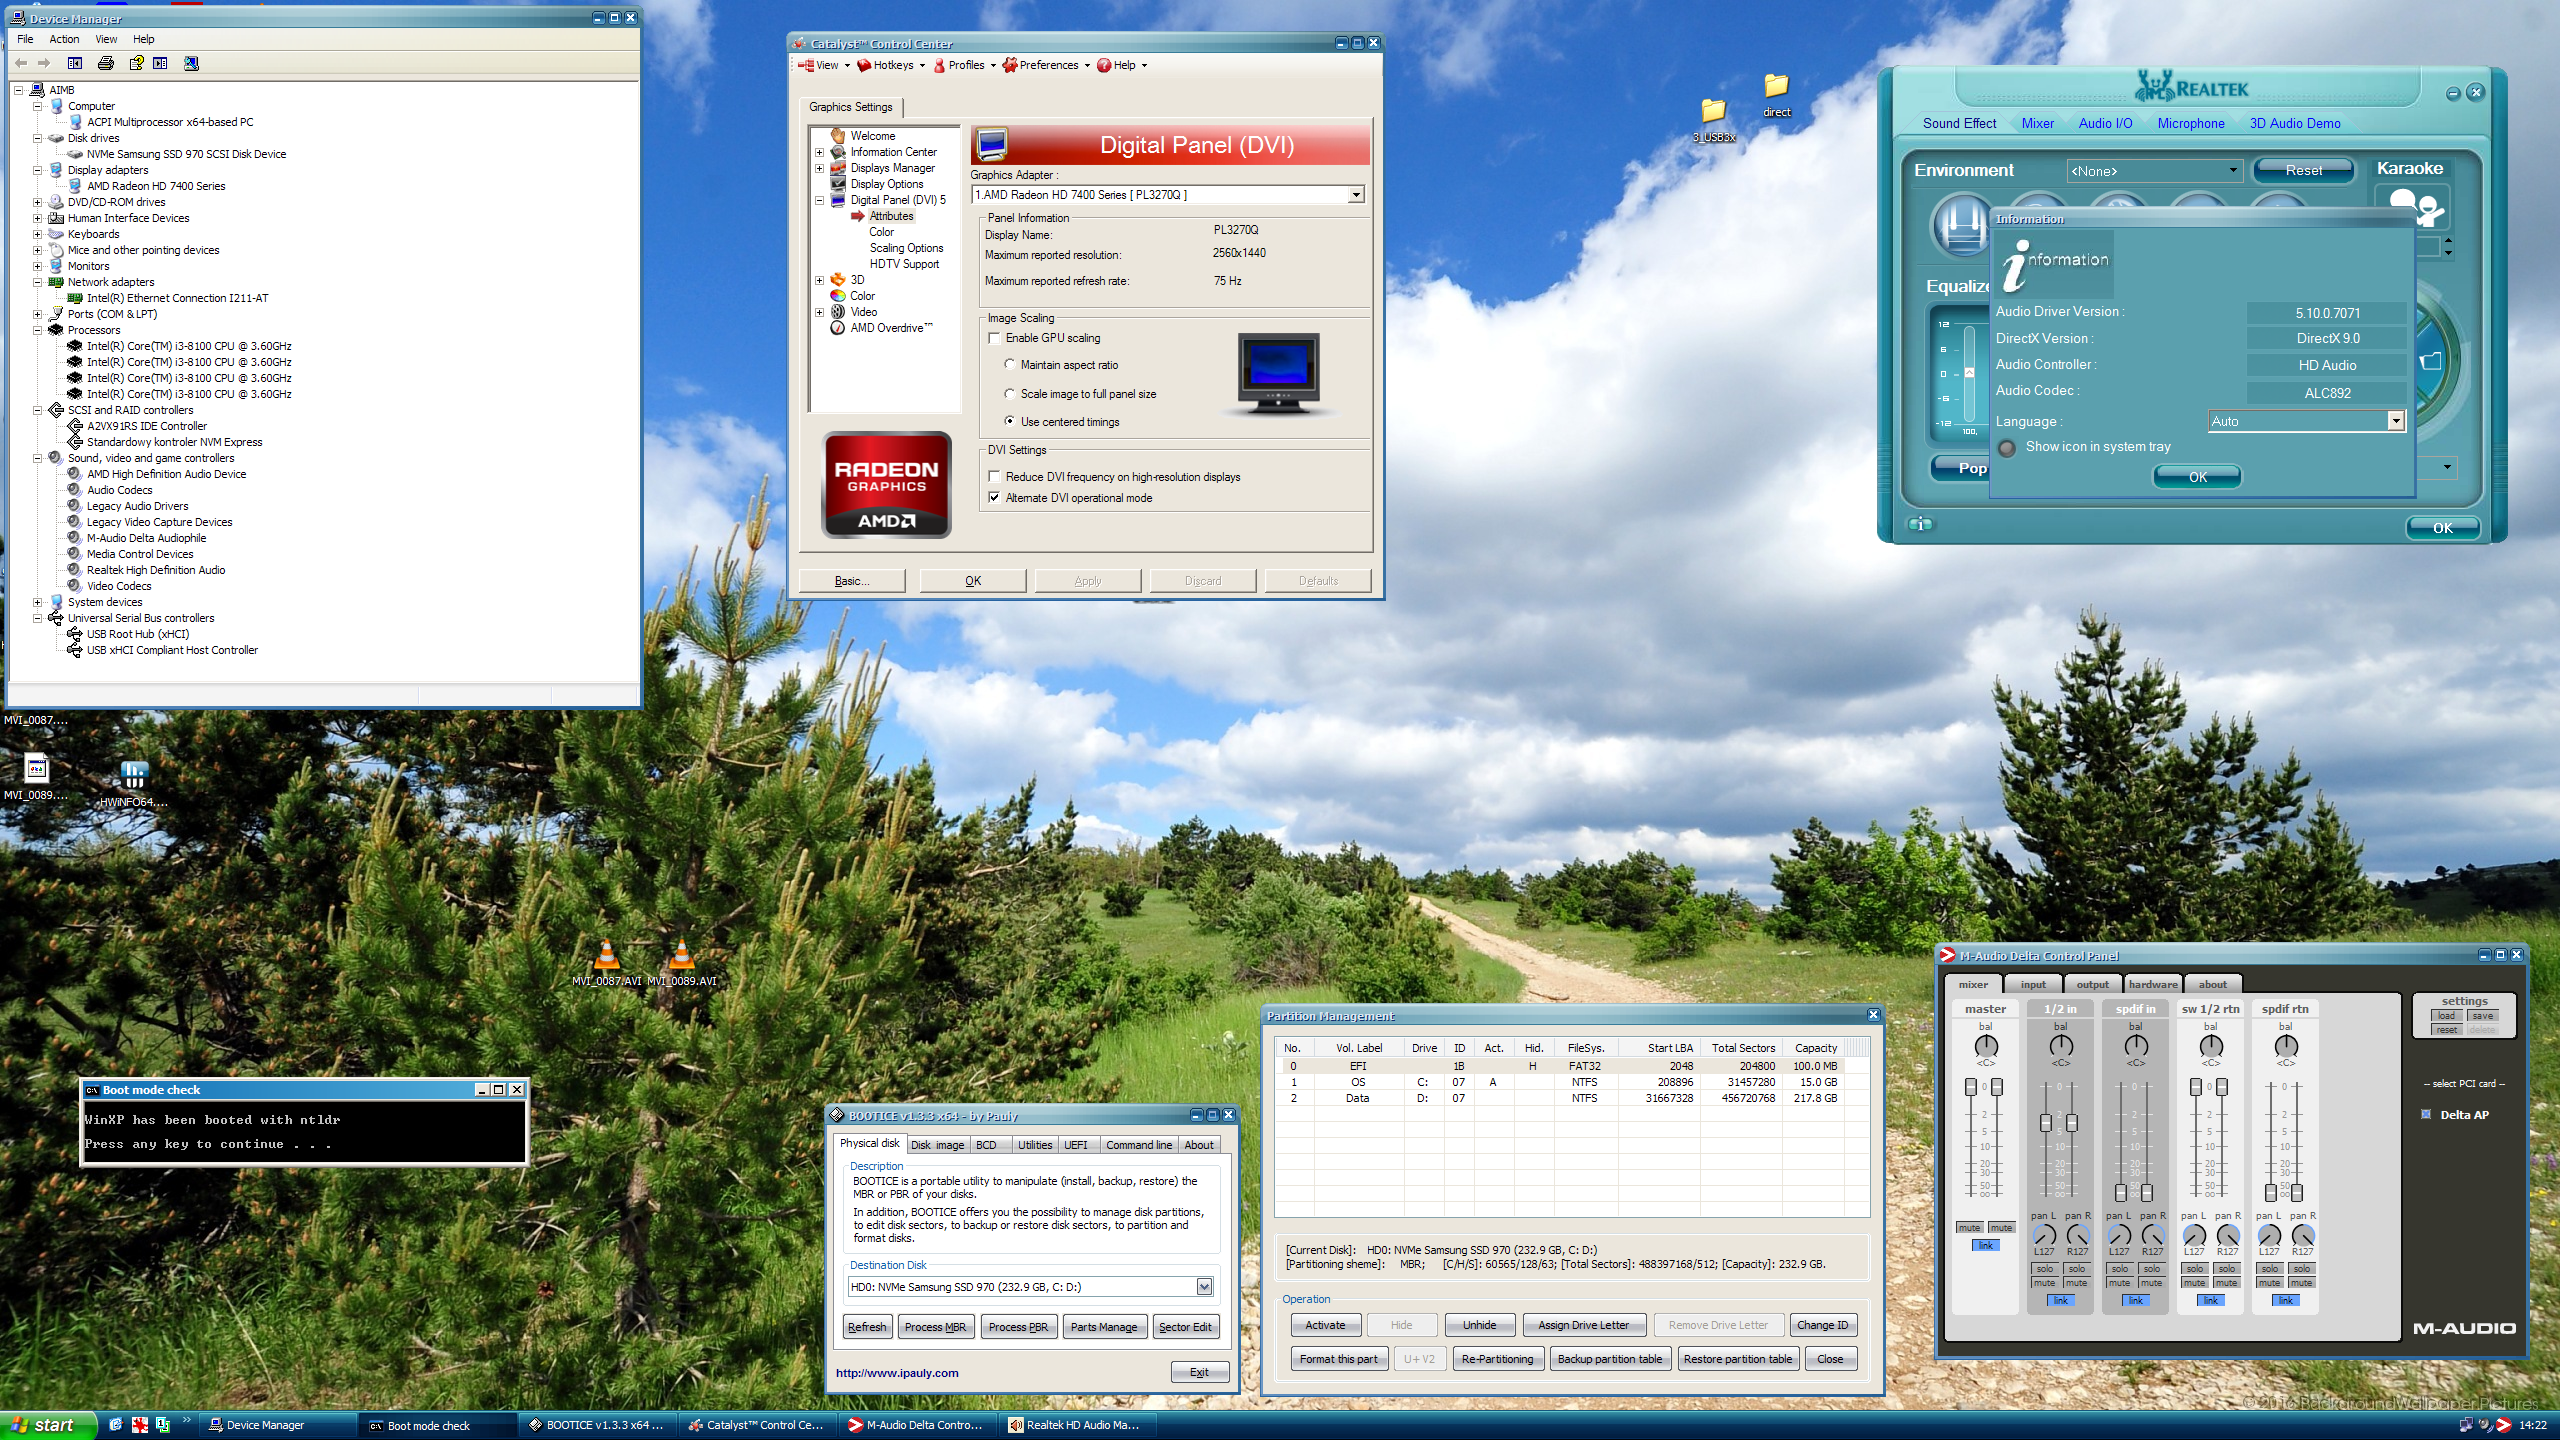Image resolution: width=2560 pixels, height=1440 pixels.
Task: Uncheck Alternate DVI operational mode
Action: tap(995, 498)
